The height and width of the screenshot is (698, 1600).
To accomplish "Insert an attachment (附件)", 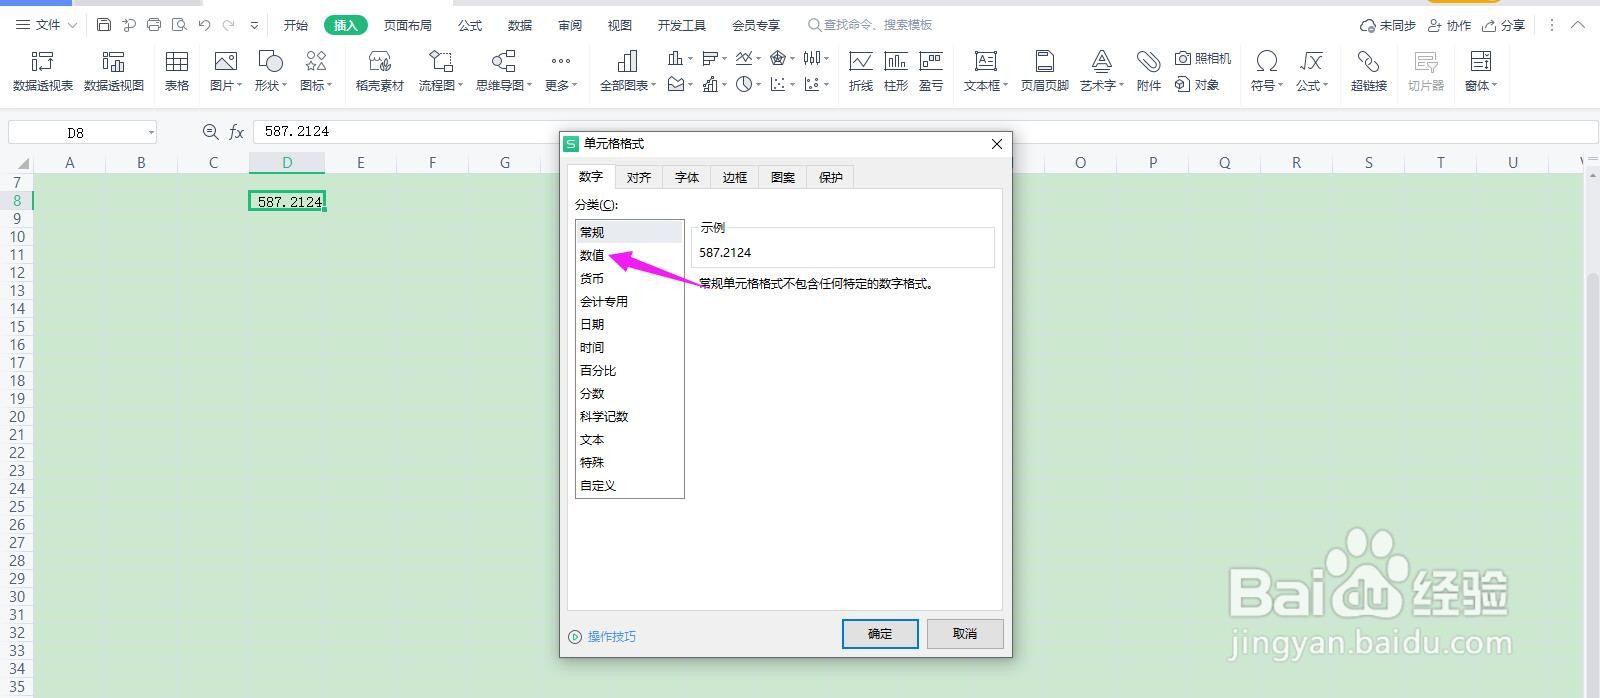I will click(x=1149, y=71).
